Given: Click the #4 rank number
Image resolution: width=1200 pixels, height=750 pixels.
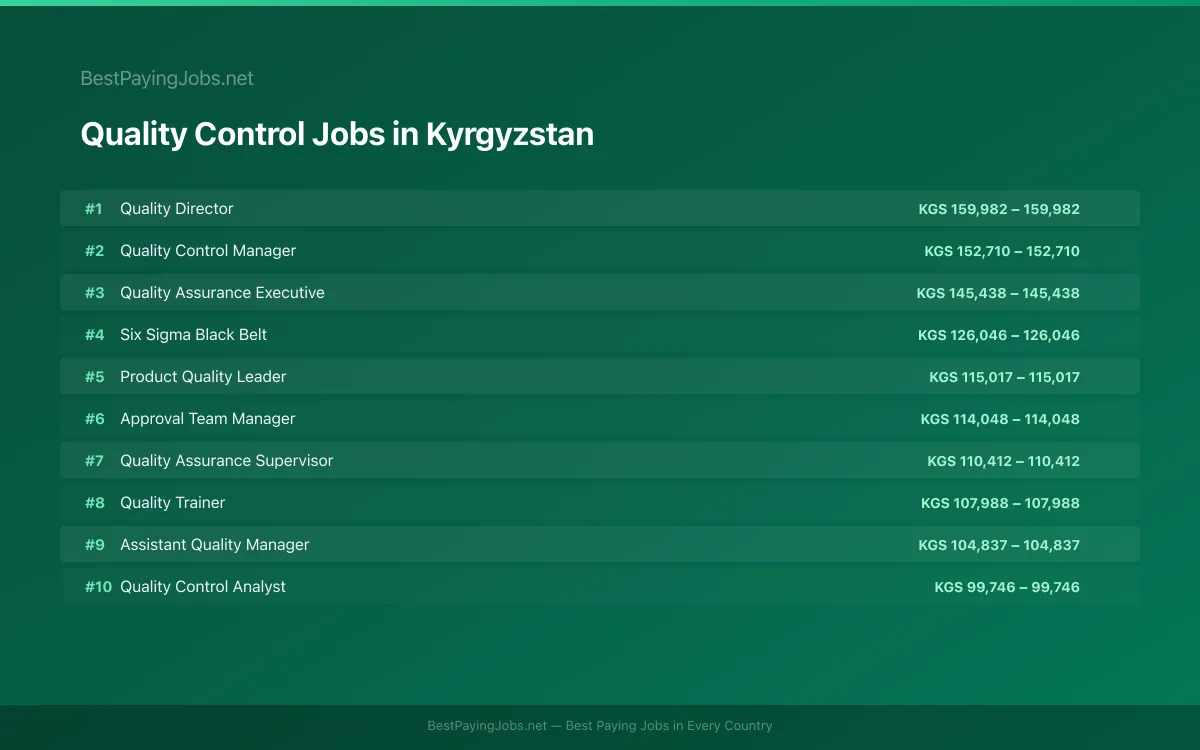Looking at the screenshot, I should tap(94, 335).
